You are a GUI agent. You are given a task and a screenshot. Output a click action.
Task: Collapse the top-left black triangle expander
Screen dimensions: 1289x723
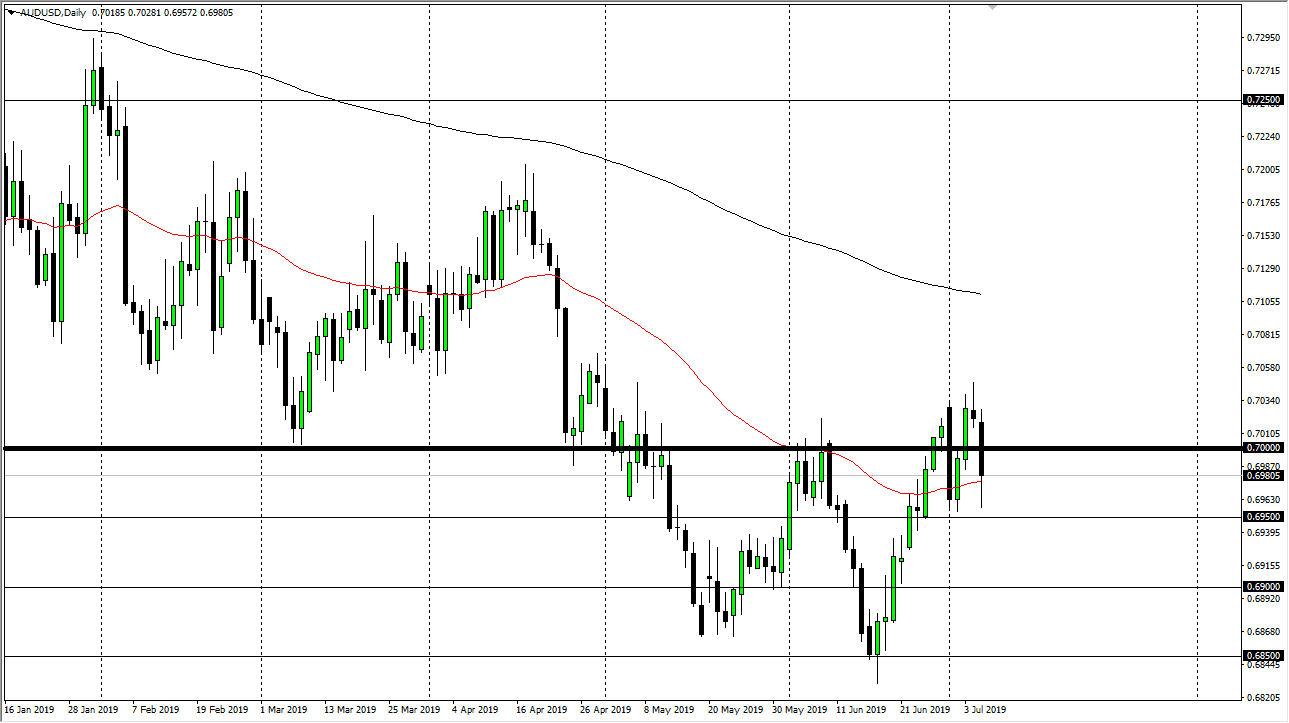[12, 13]
